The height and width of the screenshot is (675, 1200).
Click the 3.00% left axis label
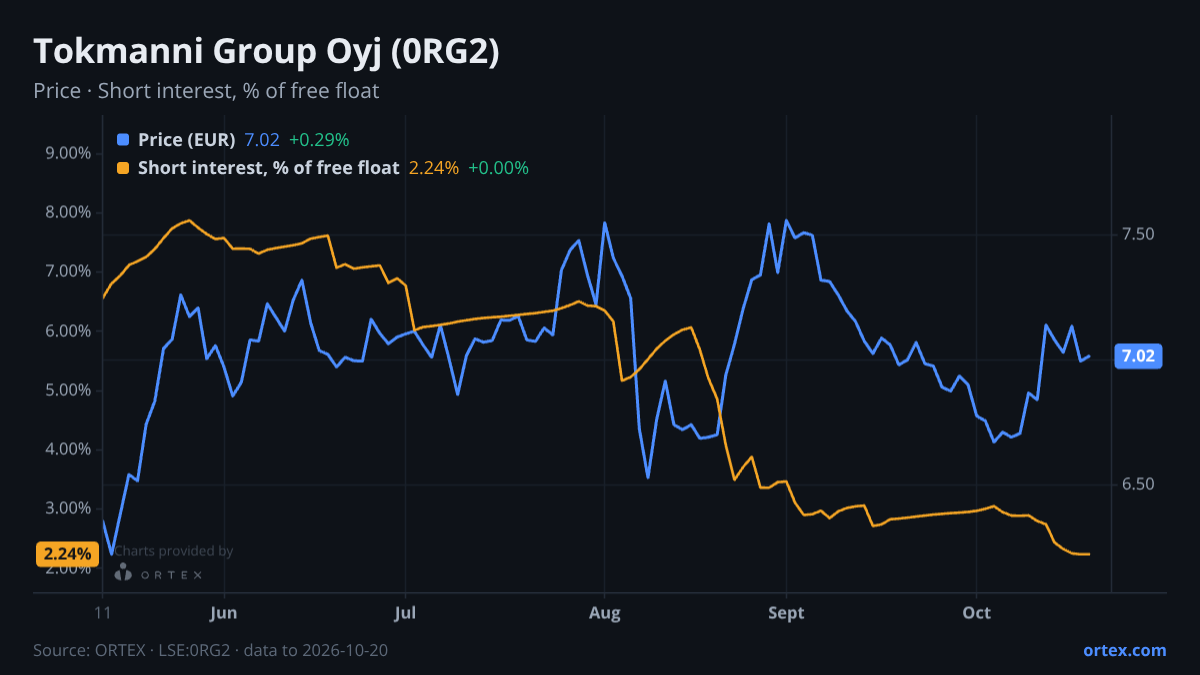(x=69, y=508)
